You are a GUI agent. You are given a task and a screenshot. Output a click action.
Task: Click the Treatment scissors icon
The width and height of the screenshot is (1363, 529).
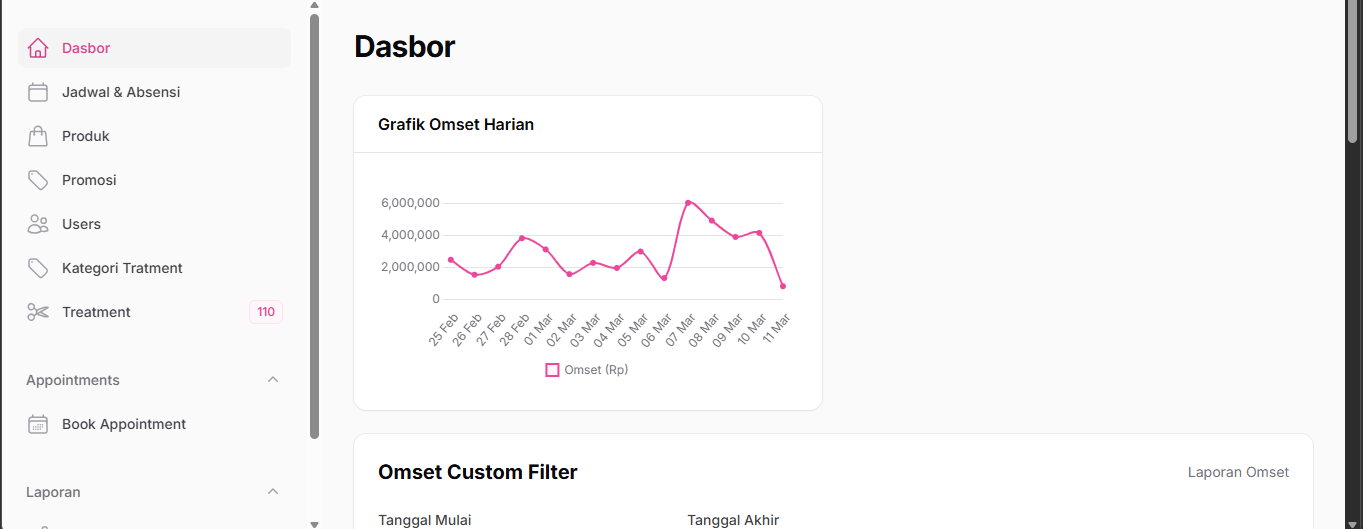click(38, 312)
